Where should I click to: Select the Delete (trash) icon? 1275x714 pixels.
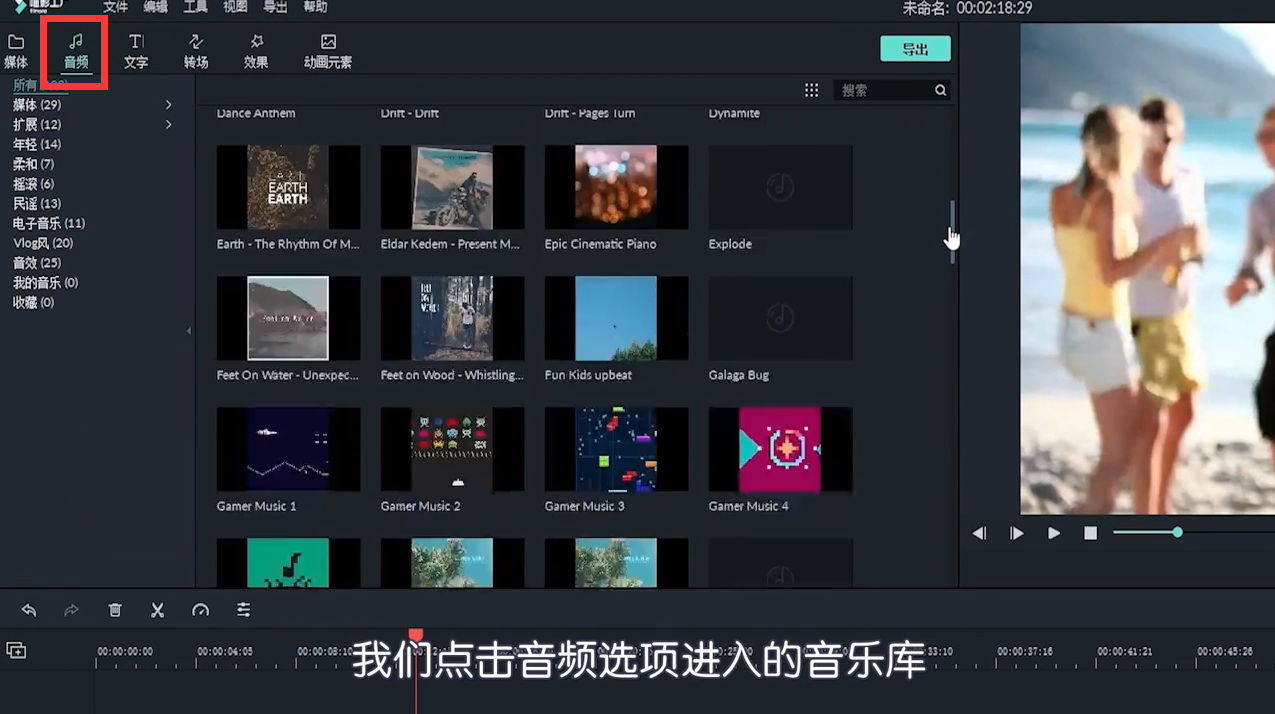click(x=114, y=609)
